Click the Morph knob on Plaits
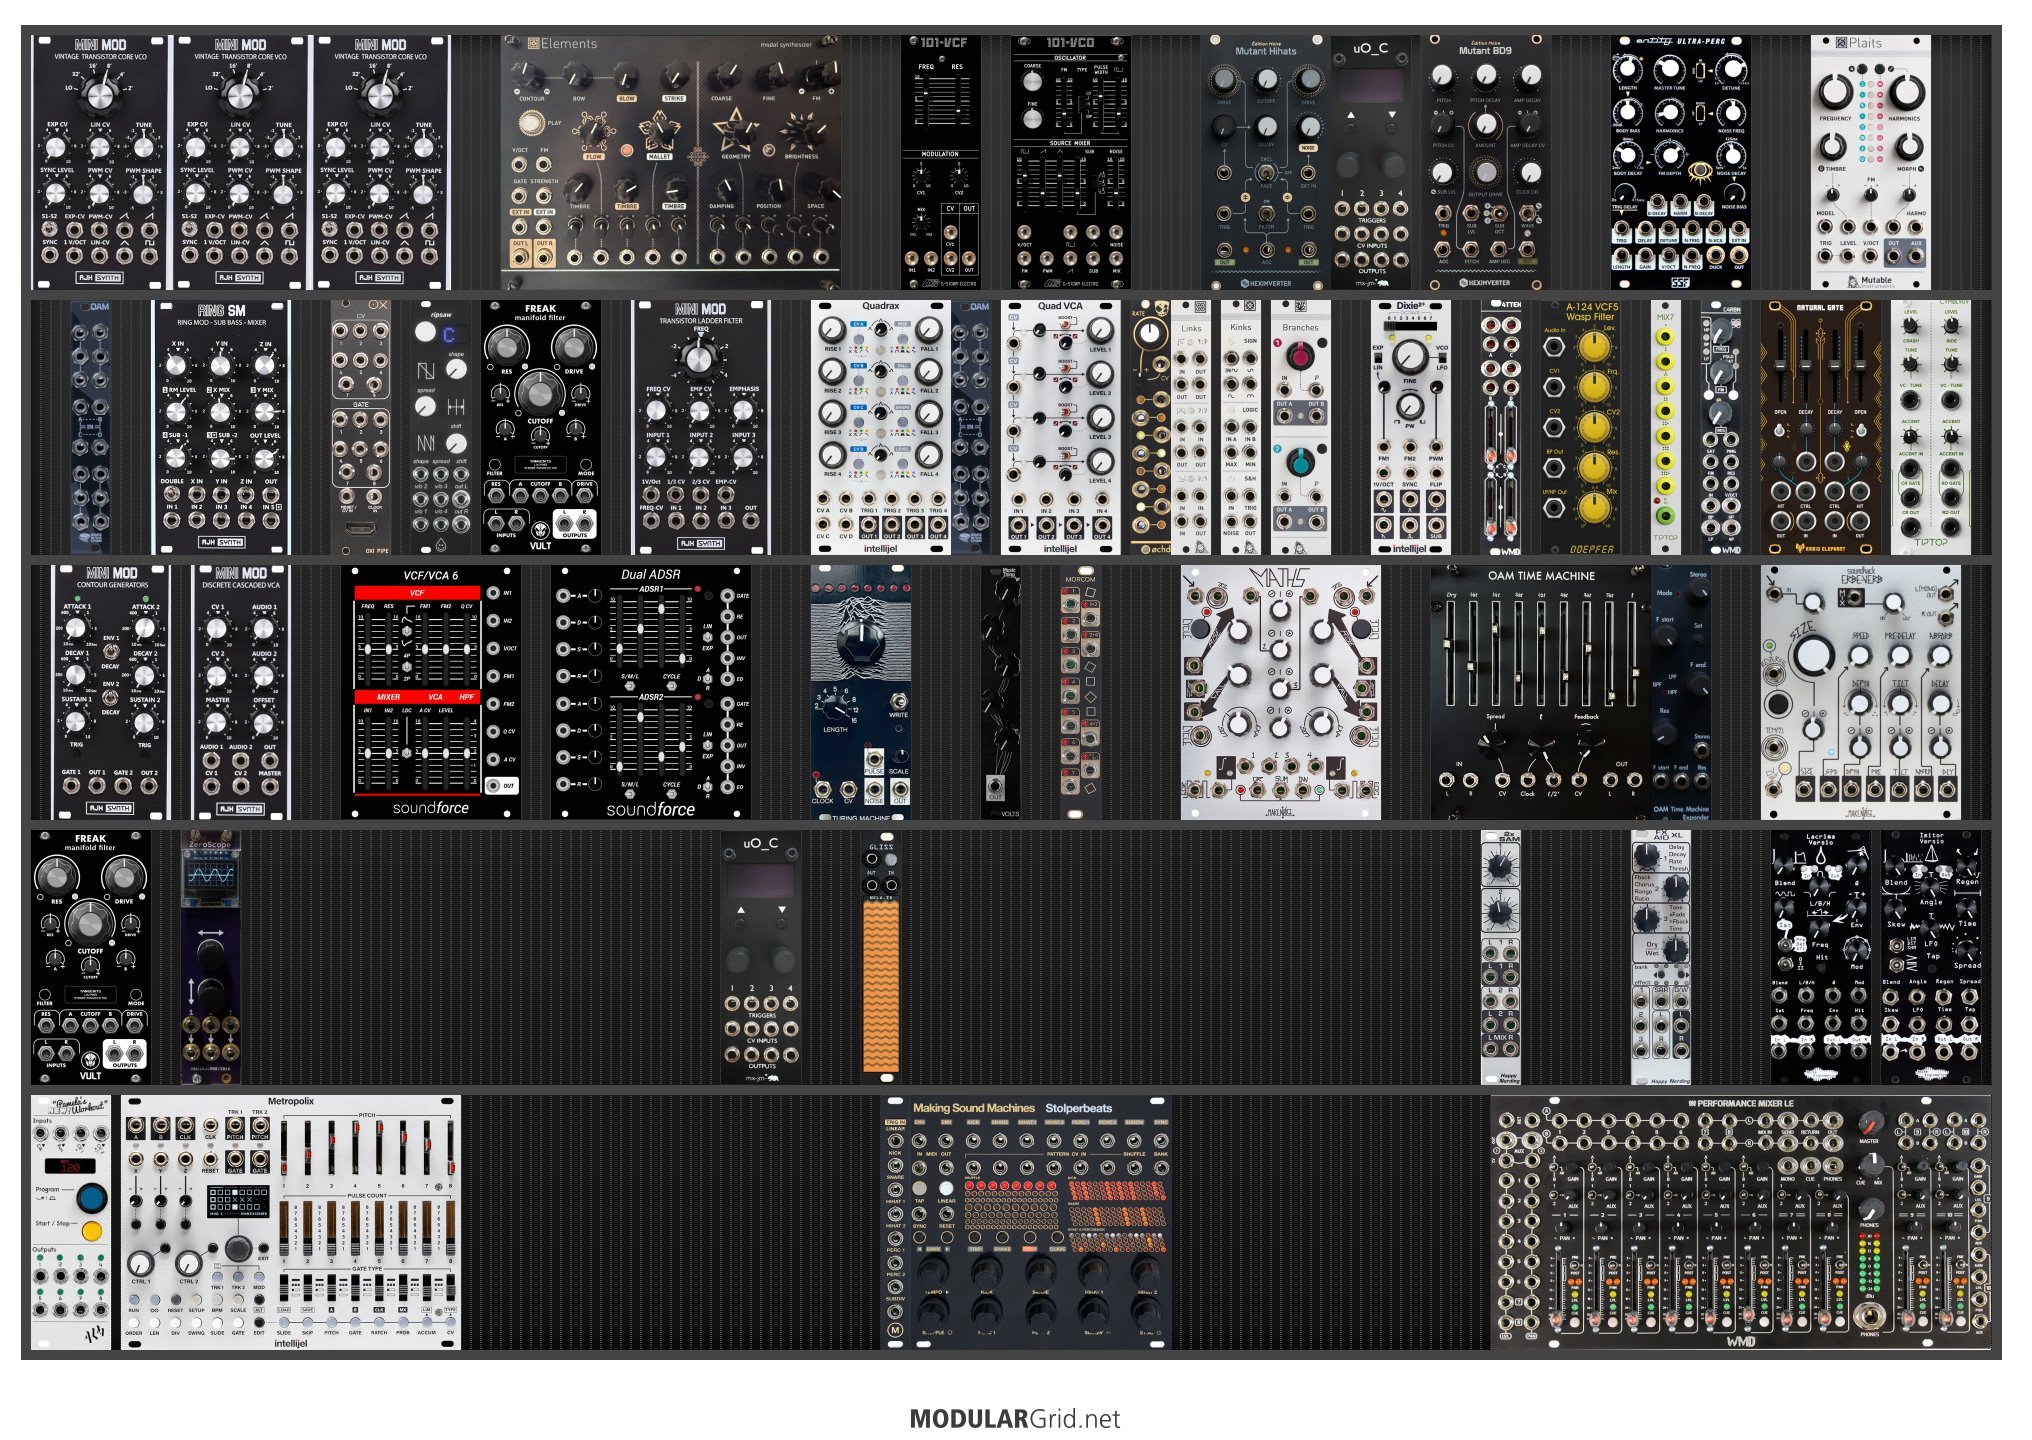2032x1440 pixels. coord(1908,147)
